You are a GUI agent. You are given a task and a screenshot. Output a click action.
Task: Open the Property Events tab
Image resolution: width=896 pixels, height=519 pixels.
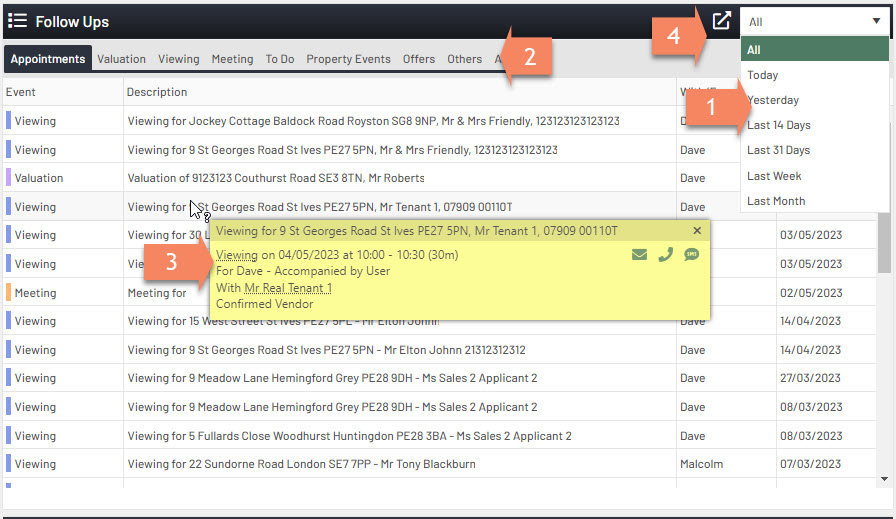(348, 59)
